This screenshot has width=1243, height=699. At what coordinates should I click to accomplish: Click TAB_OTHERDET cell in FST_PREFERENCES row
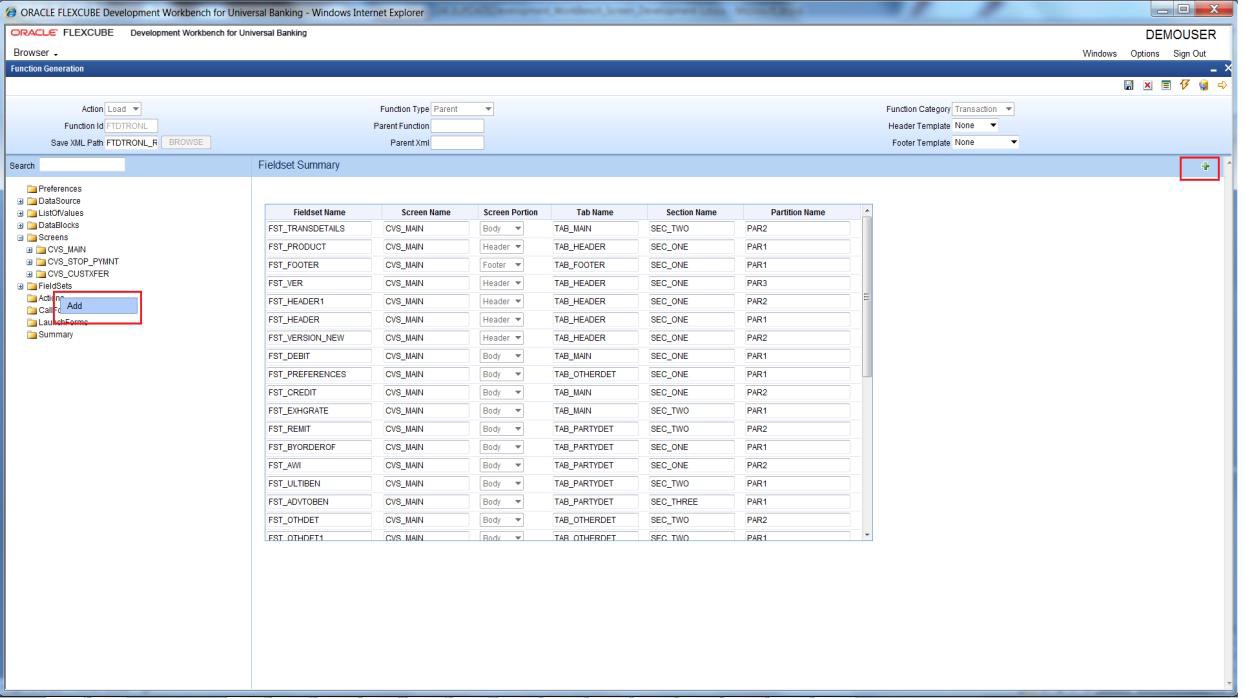pyautogui.click(x=595, y=373)
